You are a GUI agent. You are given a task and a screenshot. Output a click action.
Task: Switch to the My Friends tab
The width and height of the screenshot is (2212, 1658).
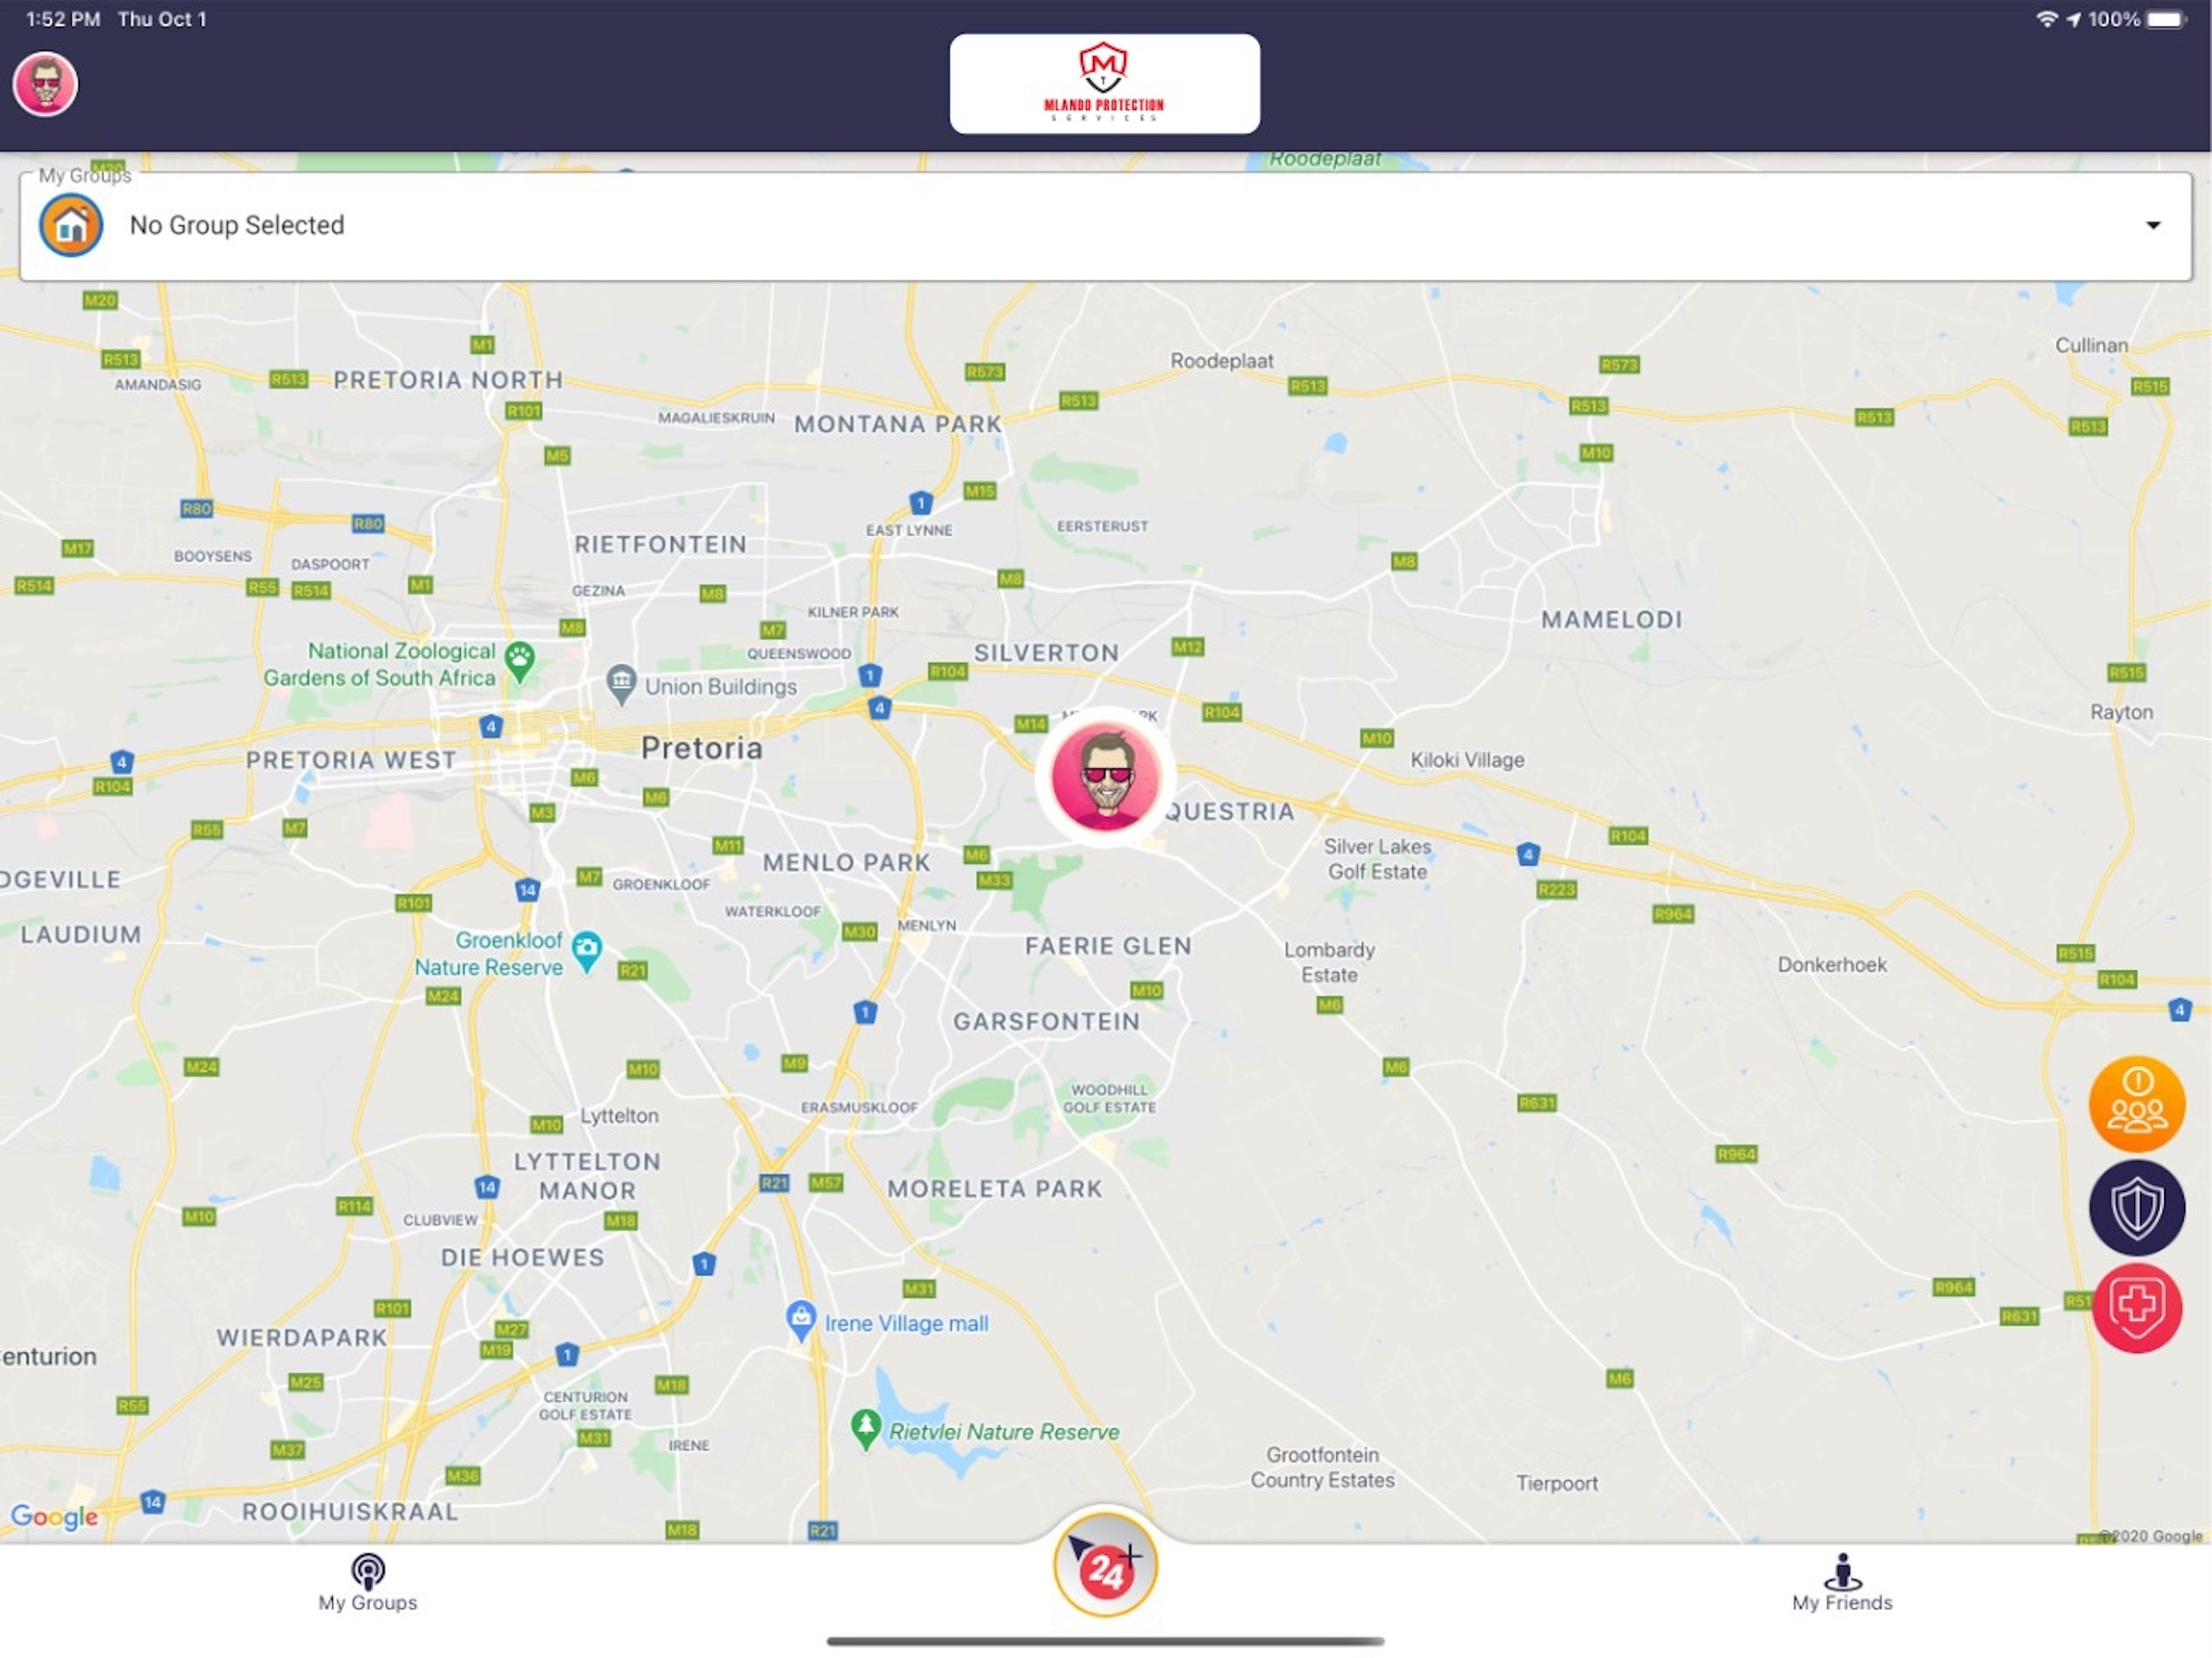pos(1842,1583)
